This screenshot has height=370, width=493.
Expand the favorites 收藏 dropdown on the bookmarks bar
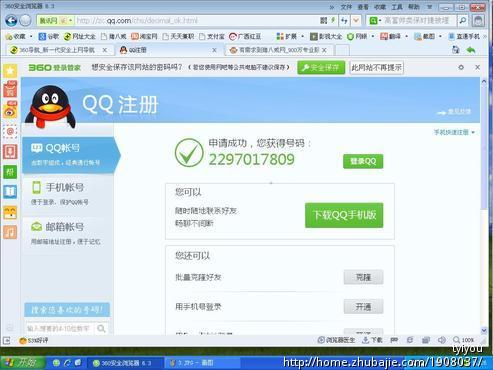(32, 36)
